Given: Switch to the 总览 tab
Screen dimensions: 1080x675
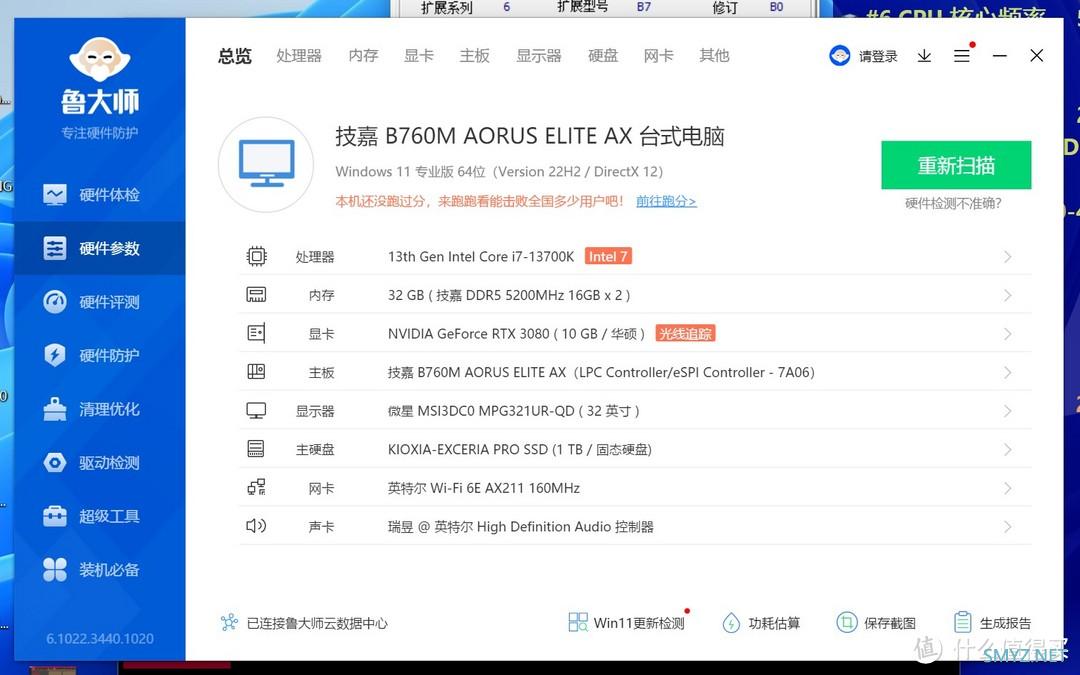Looking at the screenshot, I should 235,56.
